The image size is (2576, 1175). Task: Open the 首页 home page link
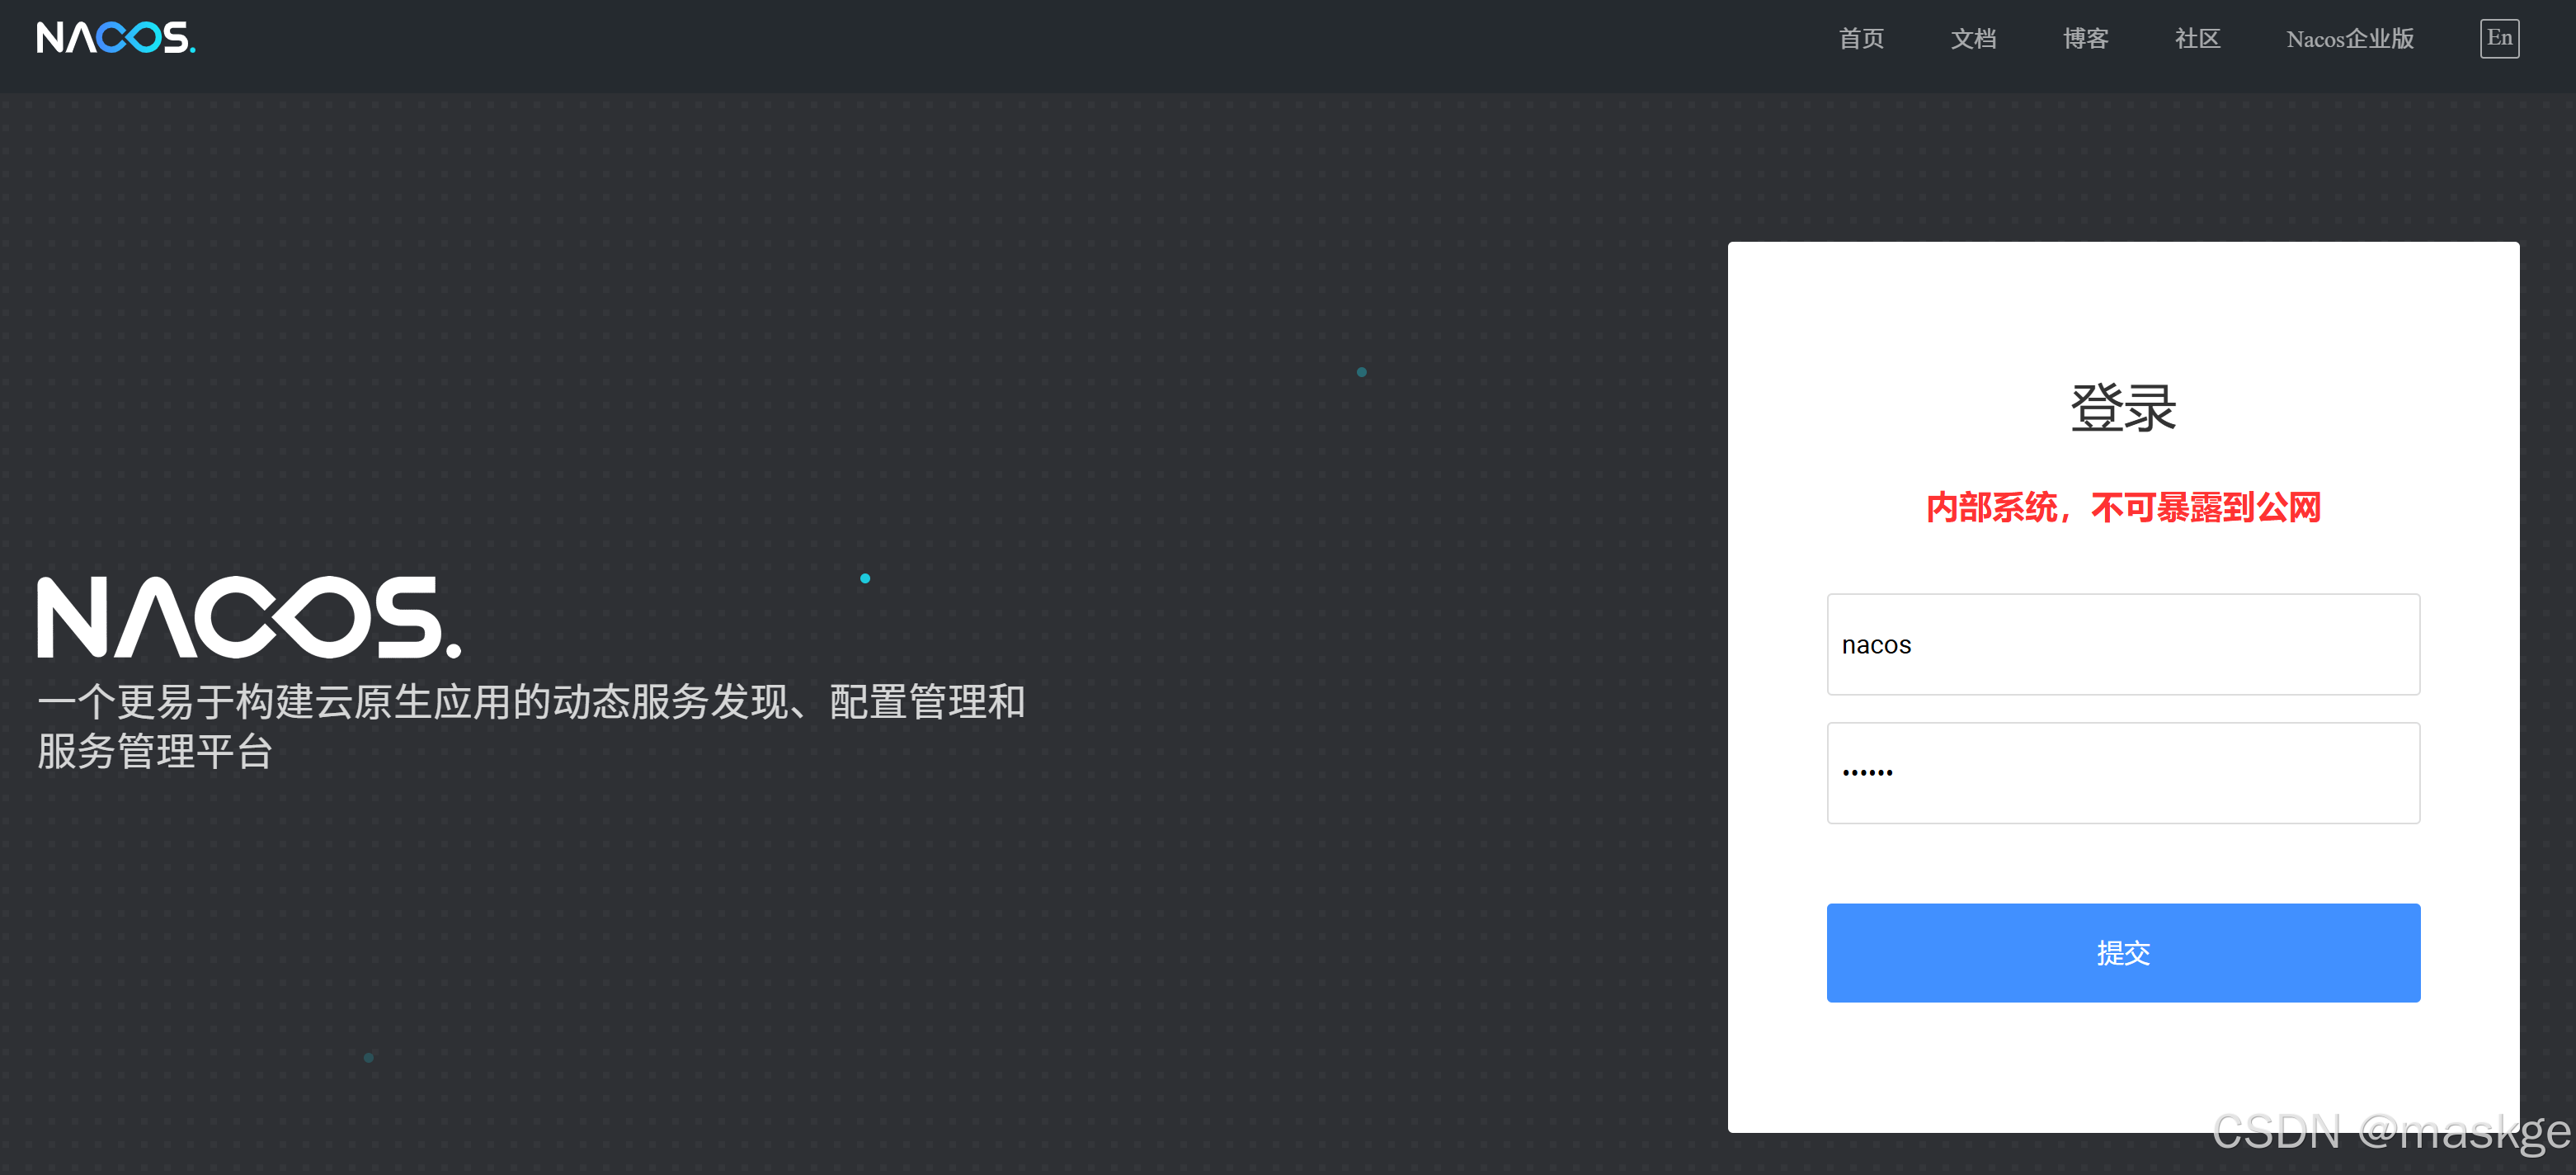tap(1861, 39)
